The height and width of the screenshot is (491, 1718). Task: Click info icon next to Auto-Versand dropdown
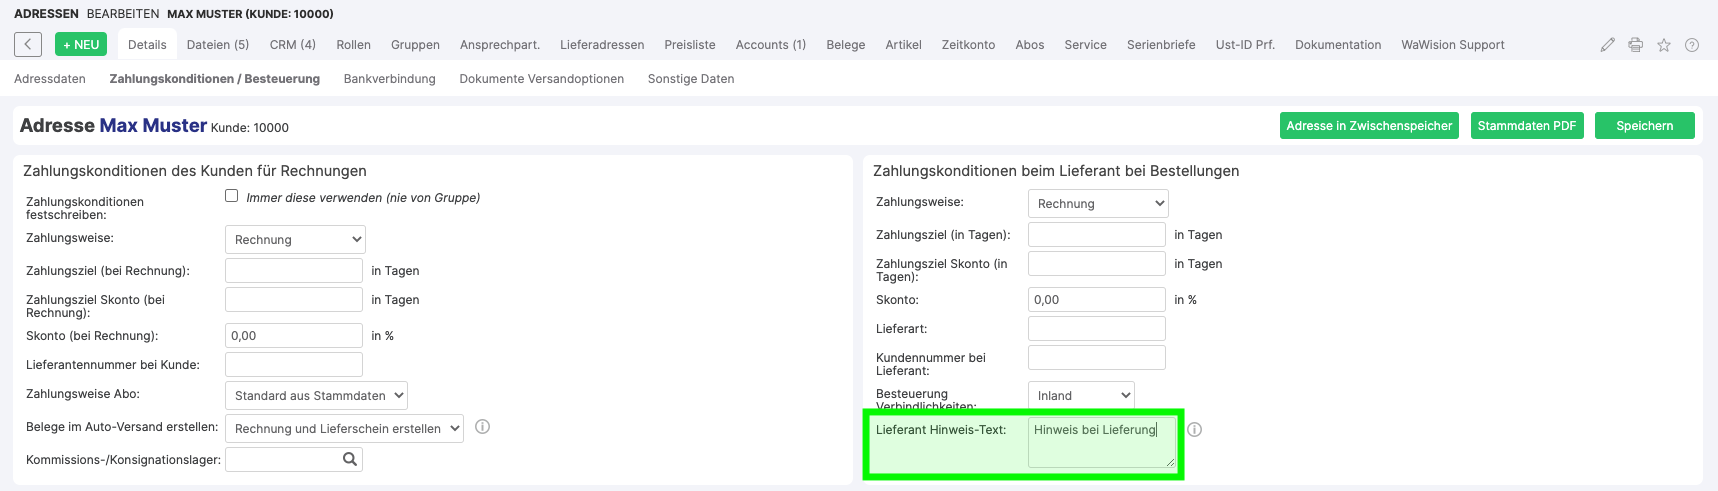point(482,427)
